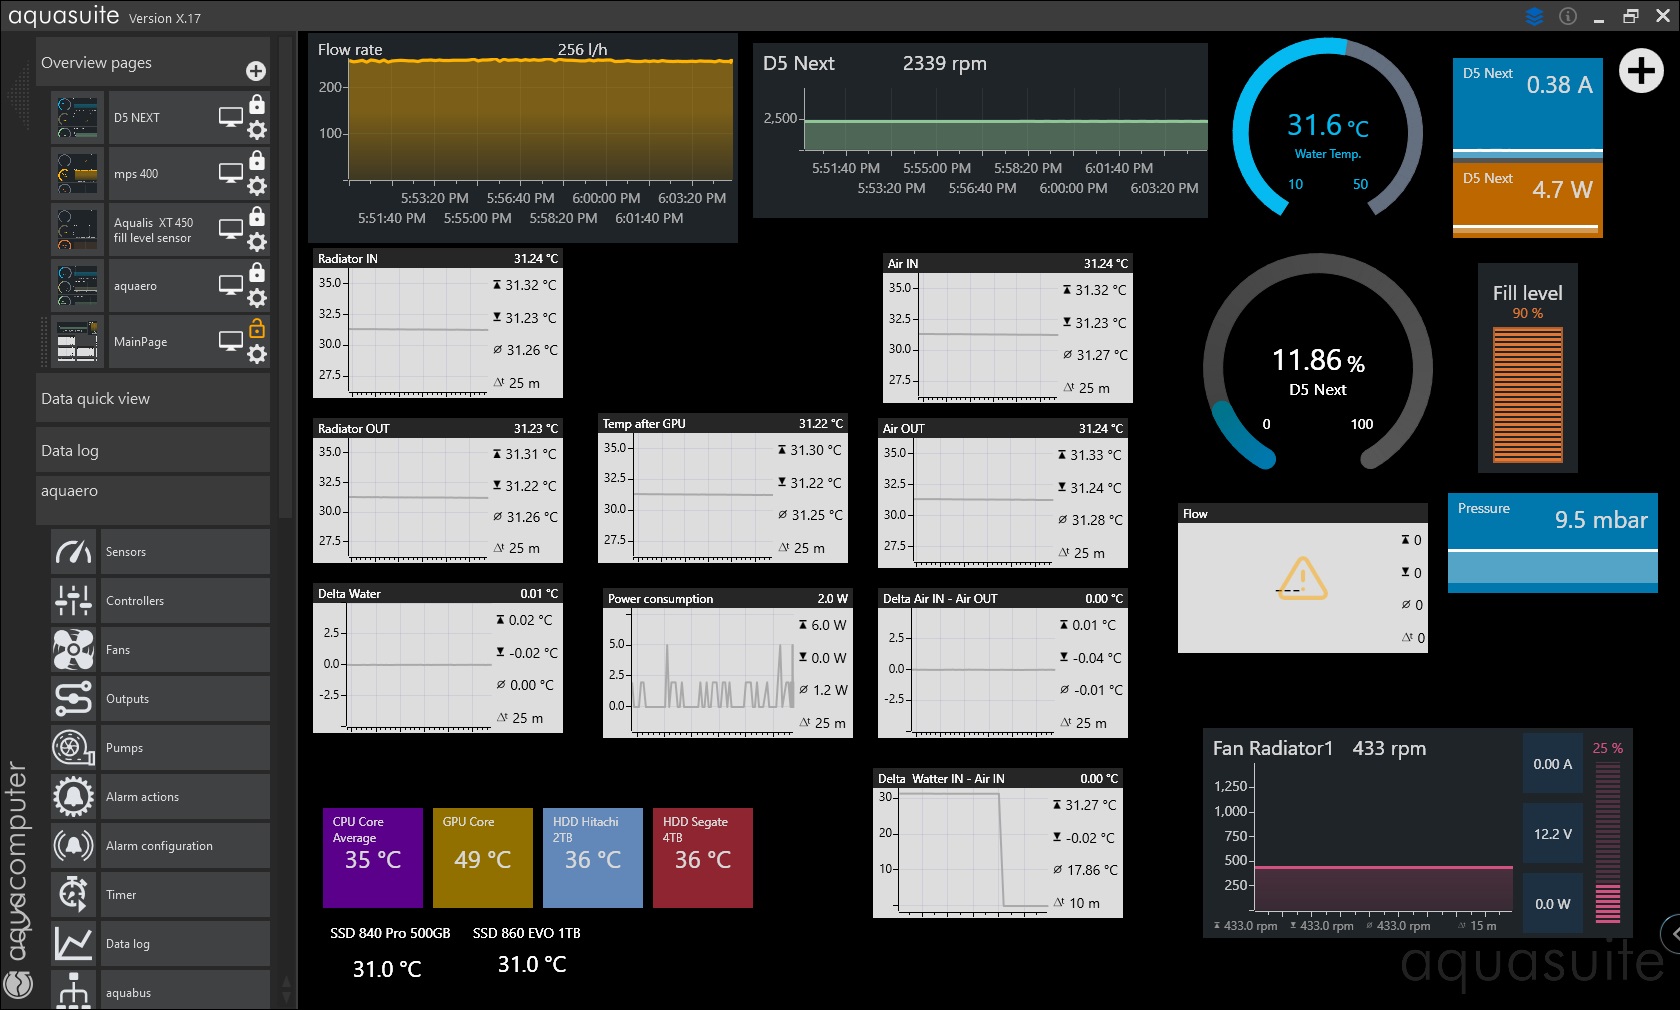
Task: Open the Aqualis XT 450 overview page
Action: [153, 230]
